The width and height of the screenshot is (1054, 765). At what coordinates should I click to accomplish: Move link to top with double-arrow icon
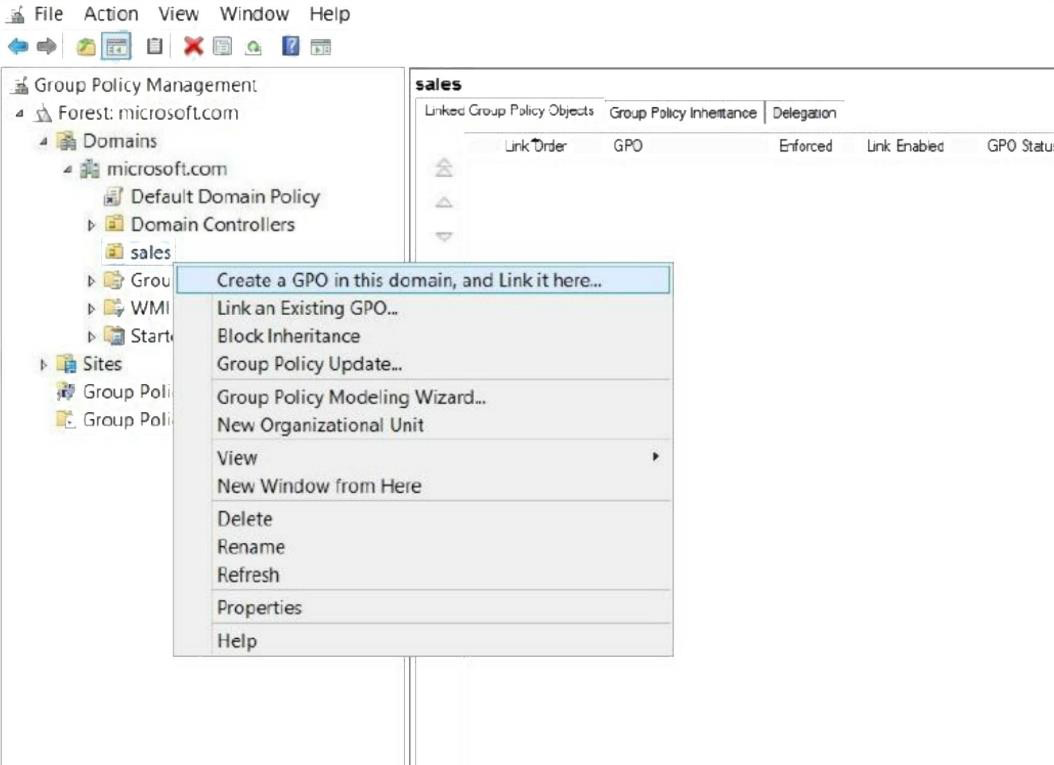click(444, 167)
